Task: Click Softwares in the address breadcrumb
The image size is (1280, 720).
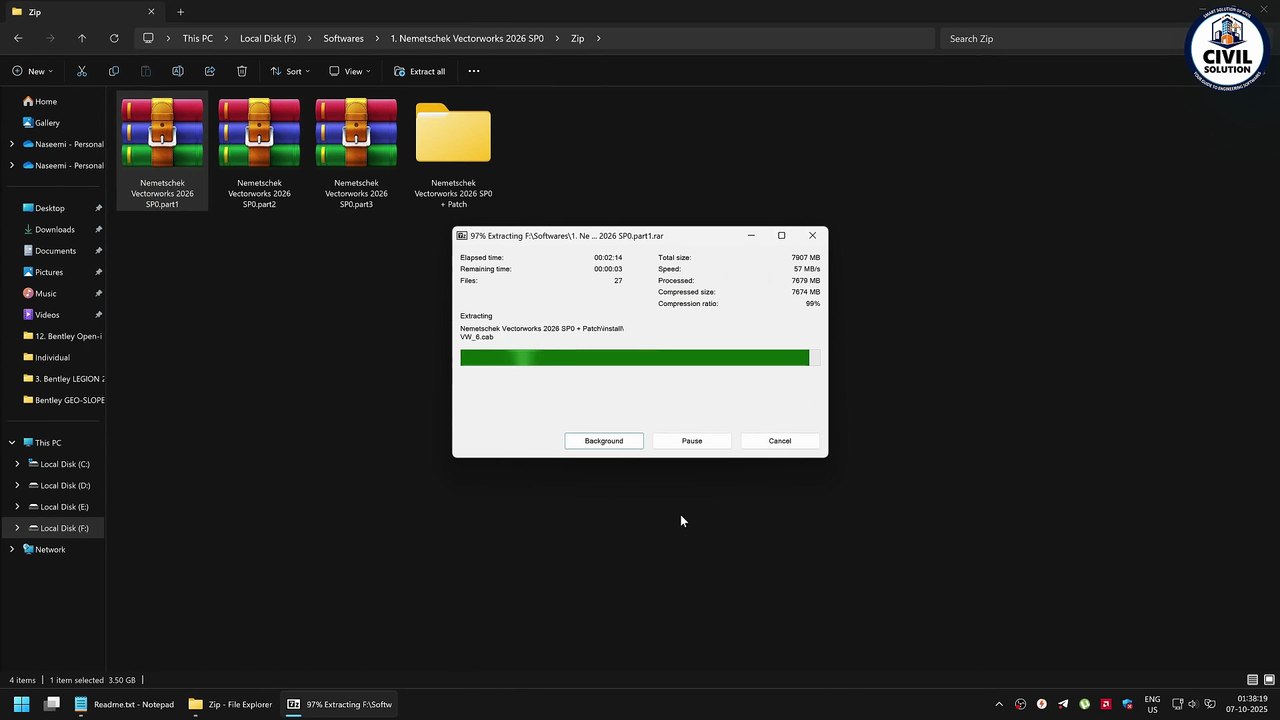Action: point(343,38)
